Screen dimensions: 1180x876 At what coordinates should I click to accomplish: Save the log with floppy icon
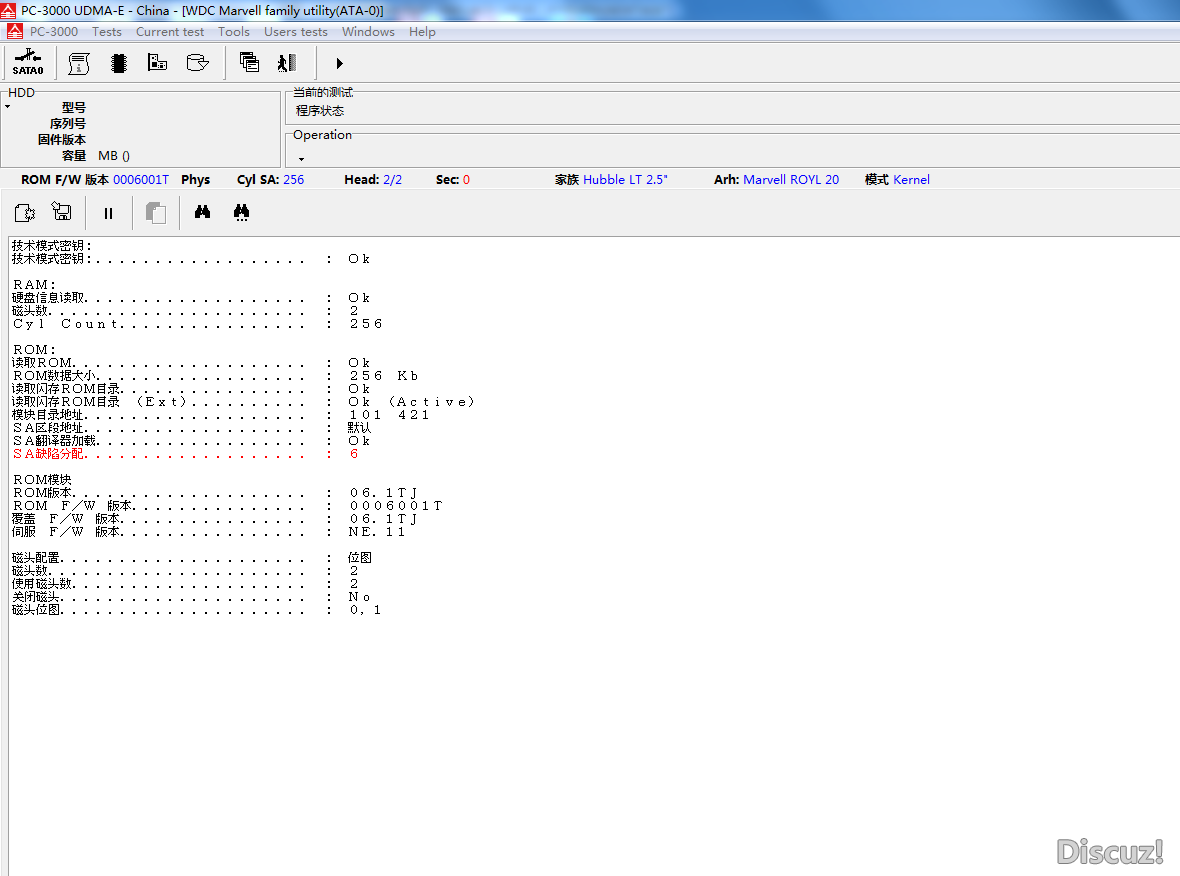coord(62,212)
